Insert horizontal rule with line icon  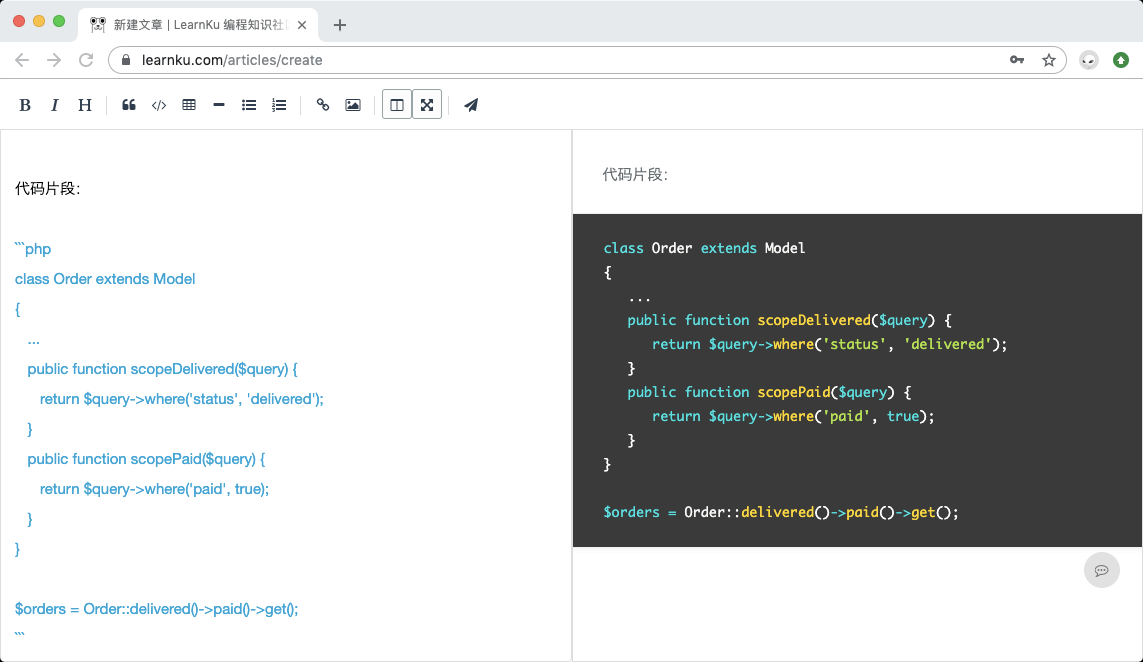point(219,105)
